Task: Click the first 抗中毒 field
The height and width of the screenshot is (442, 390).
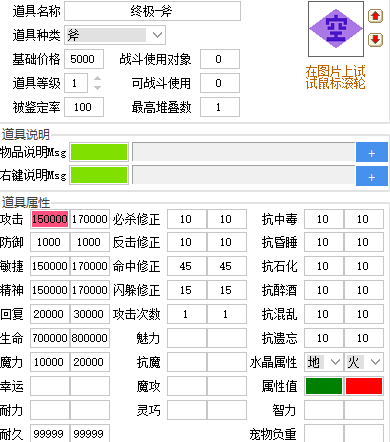Action: [x=324, y=219]
